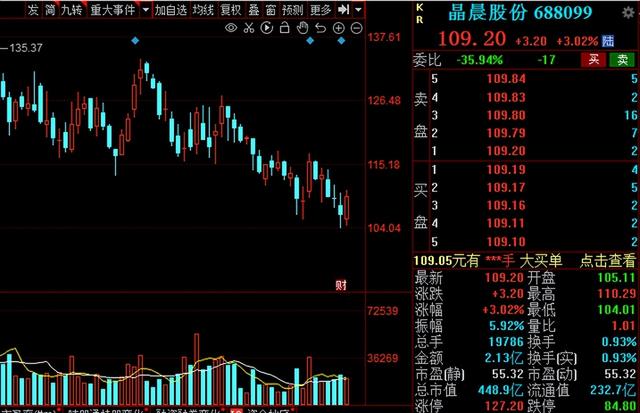This screenshot has width=640, height=413.
Task: Add stock via 加自选 button
Action: pos(171,9)
